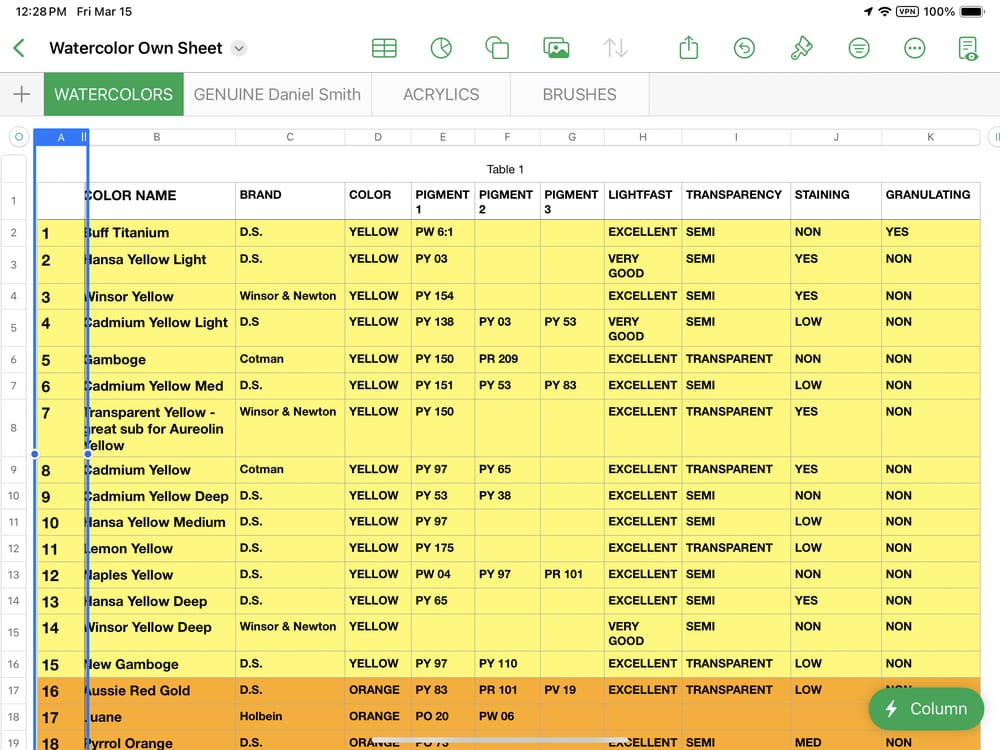The width and height of the screenshot is (1000, 750).
Task: Select the Lemon Yellow cell
Action: 161,548
